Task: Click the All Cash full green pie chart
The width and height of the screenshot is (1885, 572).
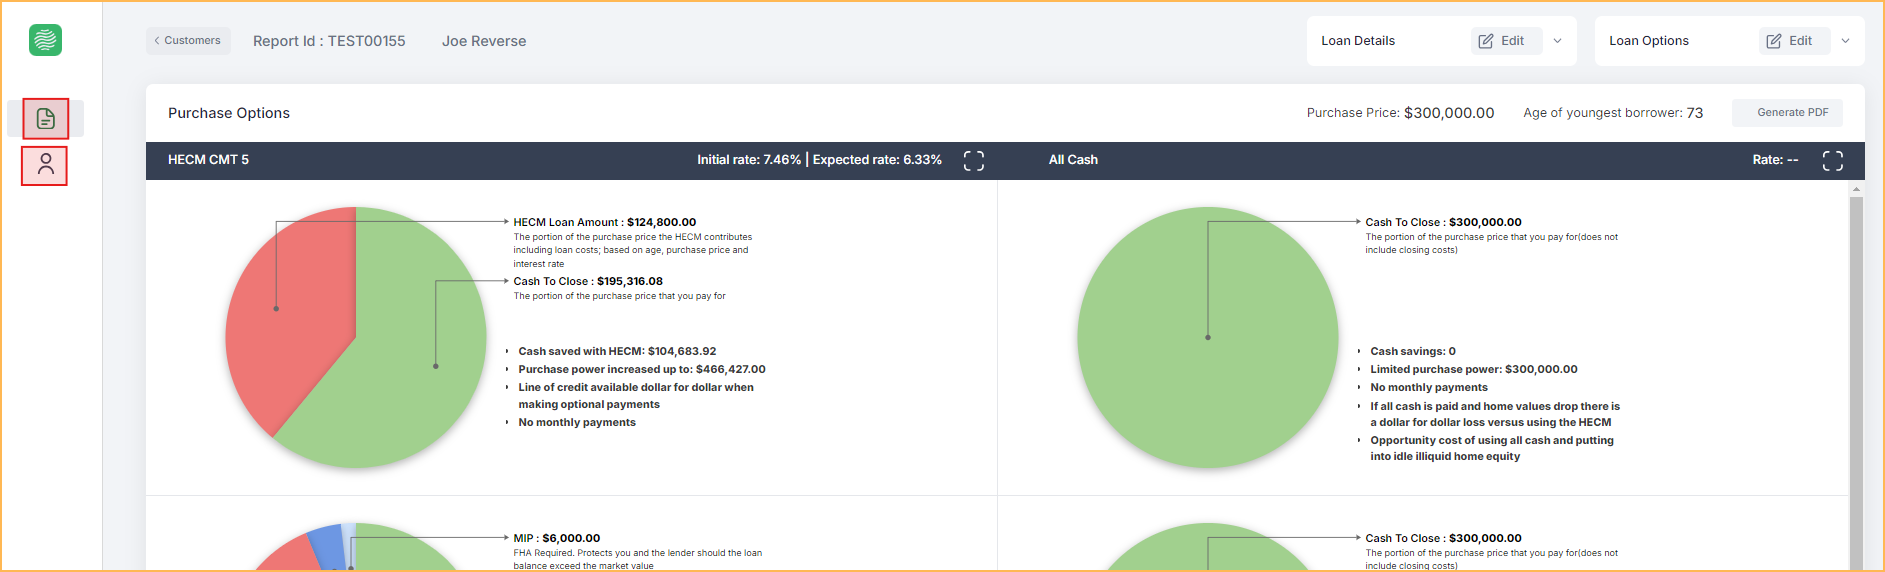Action: [1208, 337]
